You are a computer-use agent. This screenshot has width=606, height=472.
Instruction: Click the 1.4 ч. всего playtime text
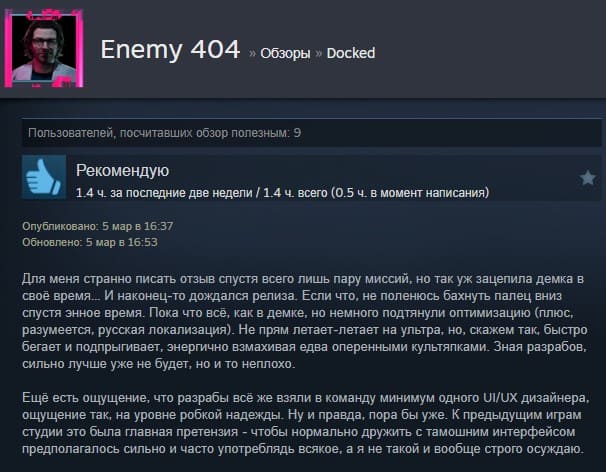point(295,193)
